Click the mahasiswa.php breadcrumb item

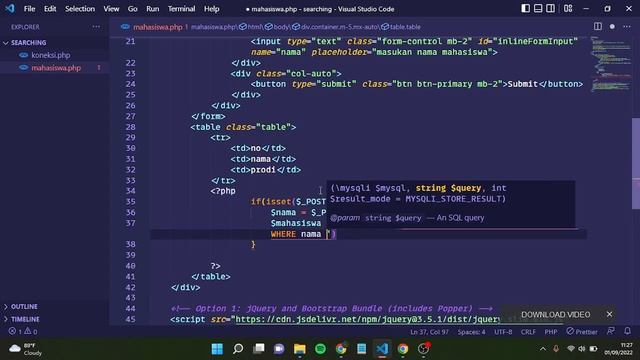pos(213,27)
